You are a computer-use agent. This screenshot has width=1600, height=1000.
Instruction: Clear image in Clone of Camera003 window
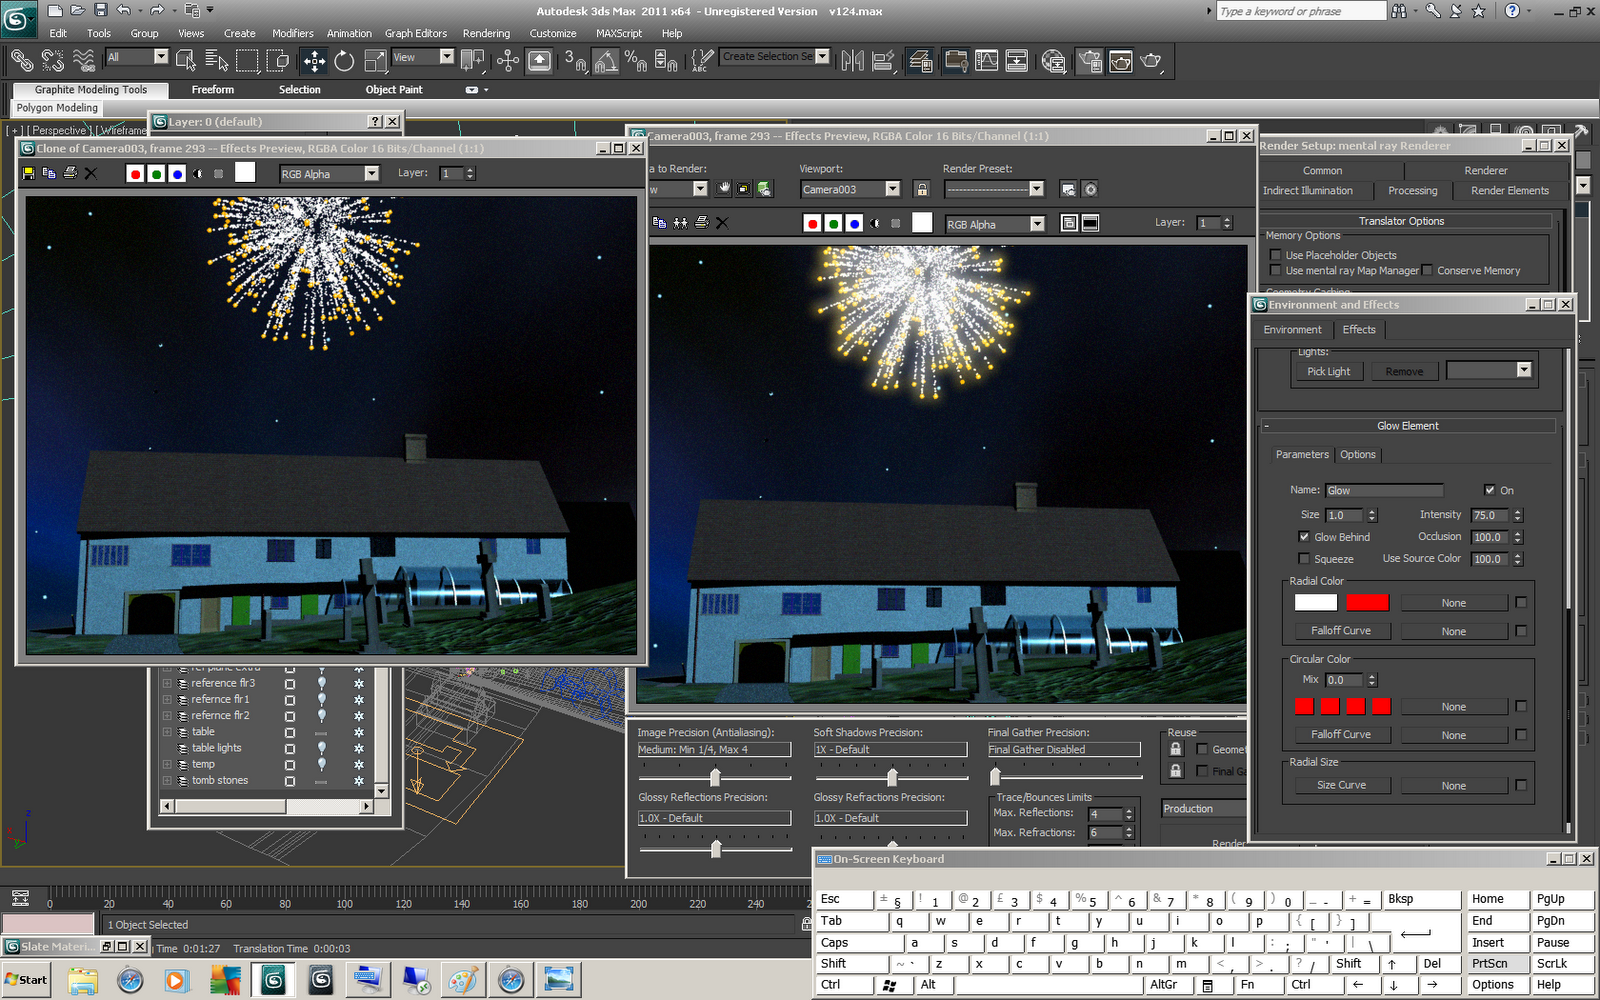pyautogui.click(x=91, y=173)
